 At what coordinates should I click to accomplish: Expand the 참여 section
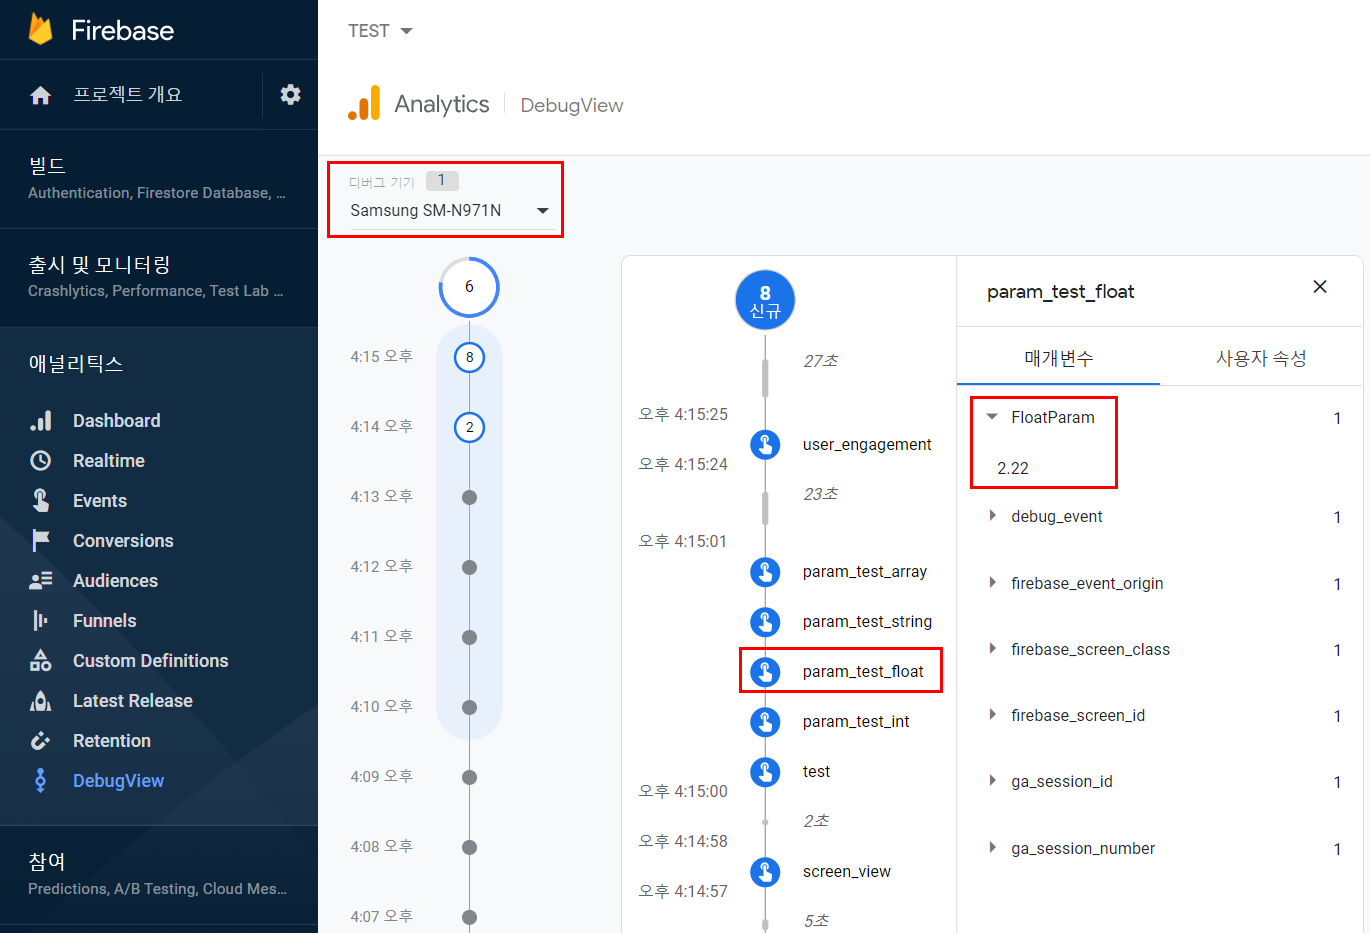click(x=159, y=874)
